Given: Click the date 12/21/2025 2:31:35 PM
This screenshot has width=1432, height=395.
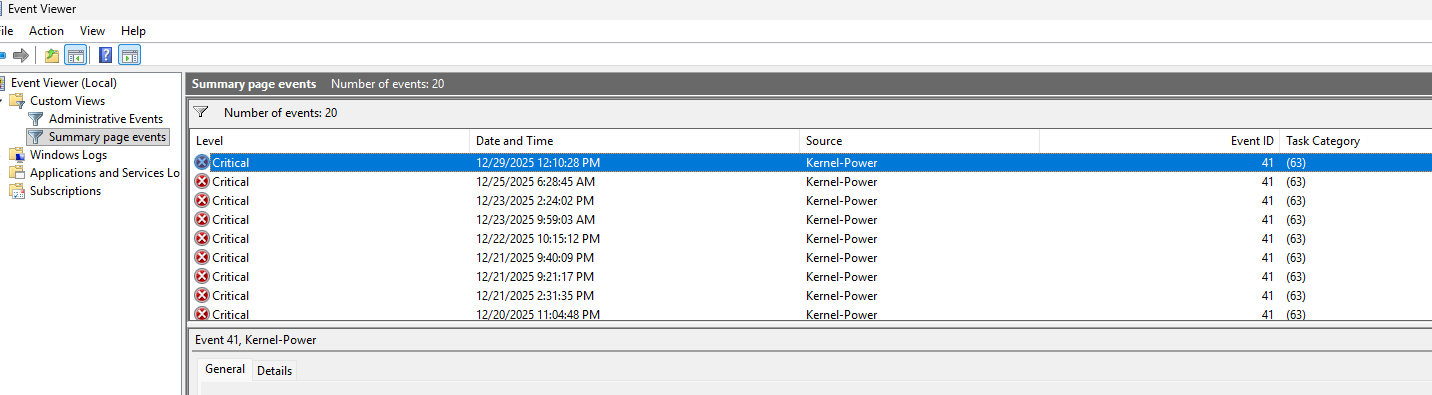Looking at the screenshot, I should [x=535, y=295].
